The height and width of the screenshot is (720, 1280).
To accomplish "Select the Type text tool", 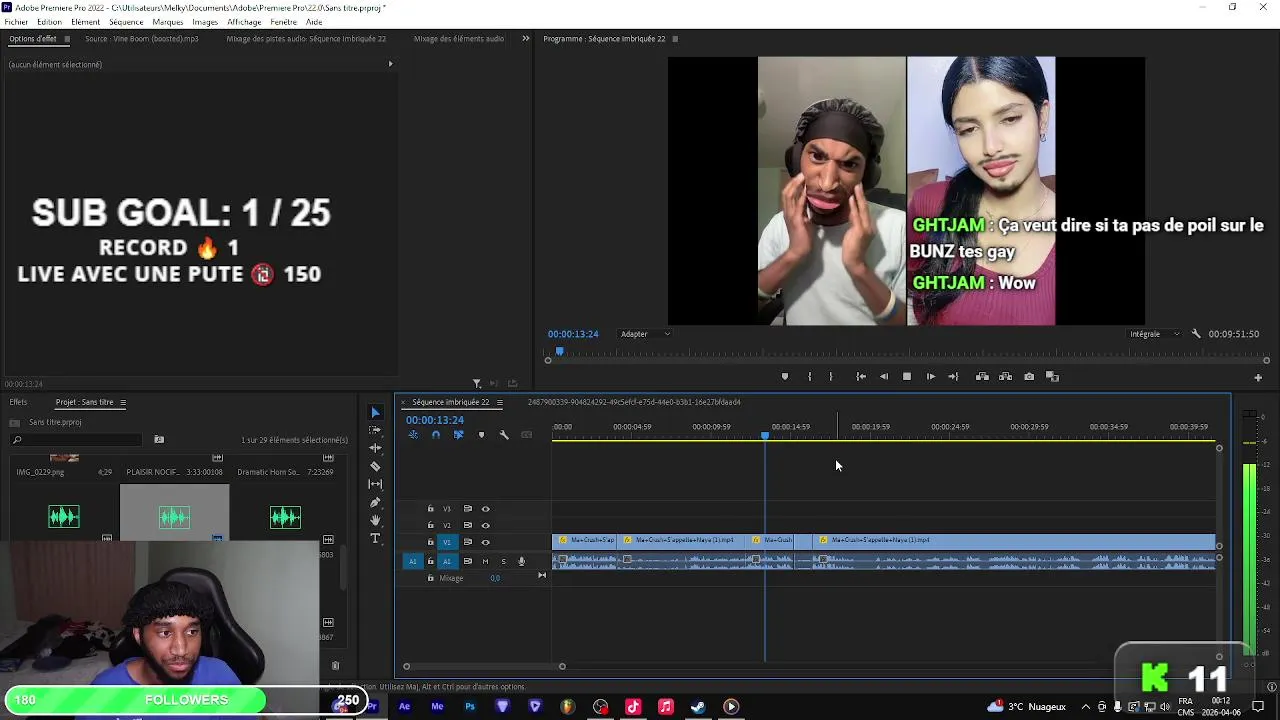I will 375,538.
